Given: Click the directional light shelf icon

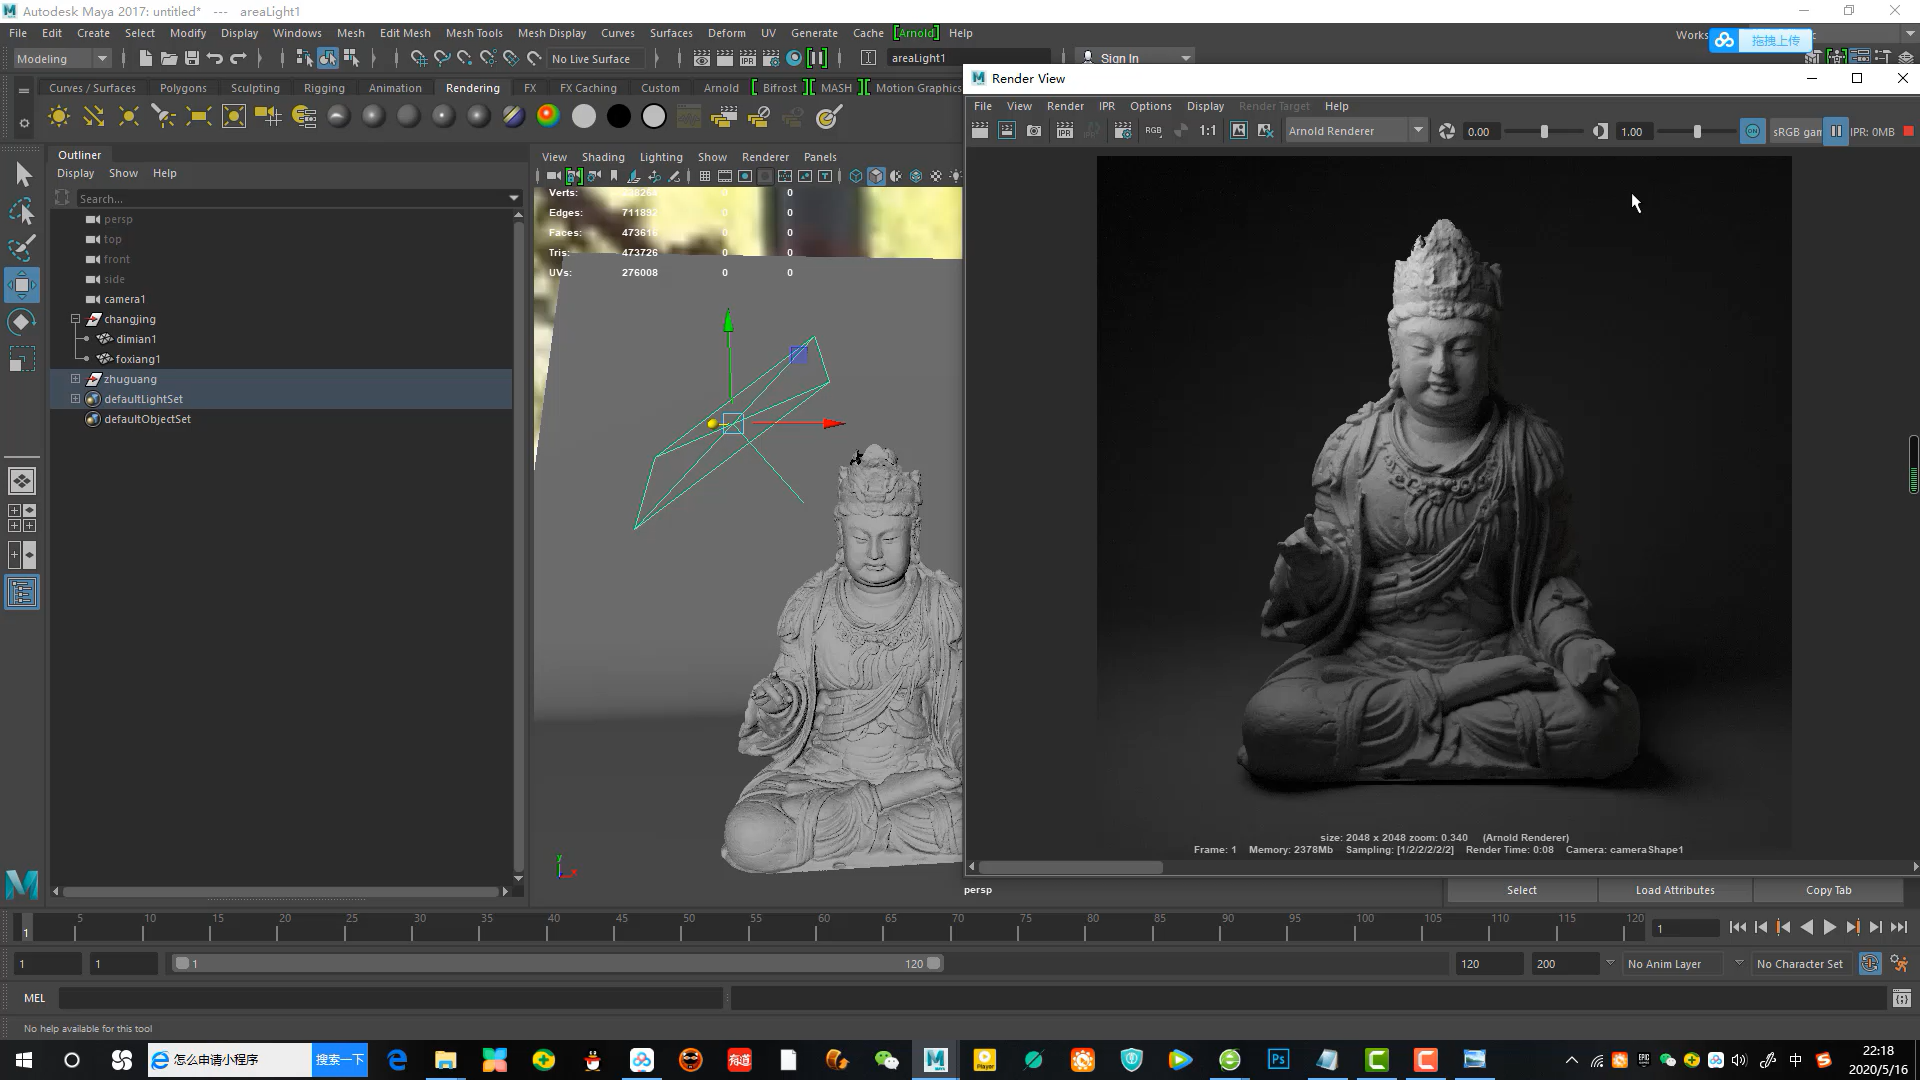Looking at the screenshot, I should point(93,117).
